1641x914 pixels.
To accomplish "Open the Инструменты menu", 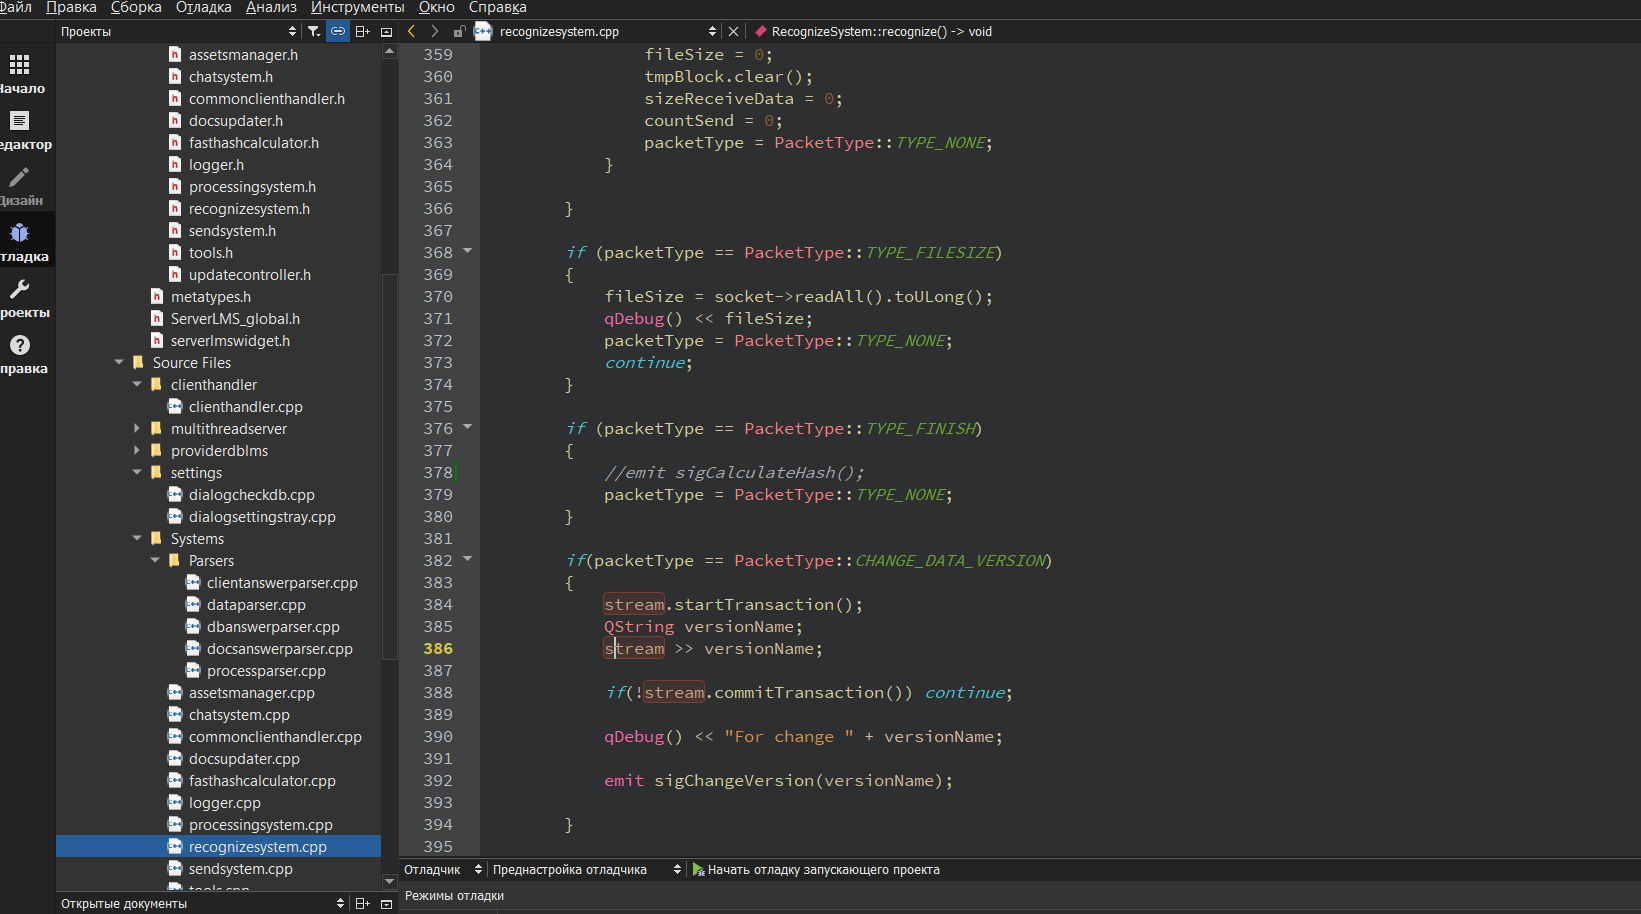I will [x=357, y=8].
